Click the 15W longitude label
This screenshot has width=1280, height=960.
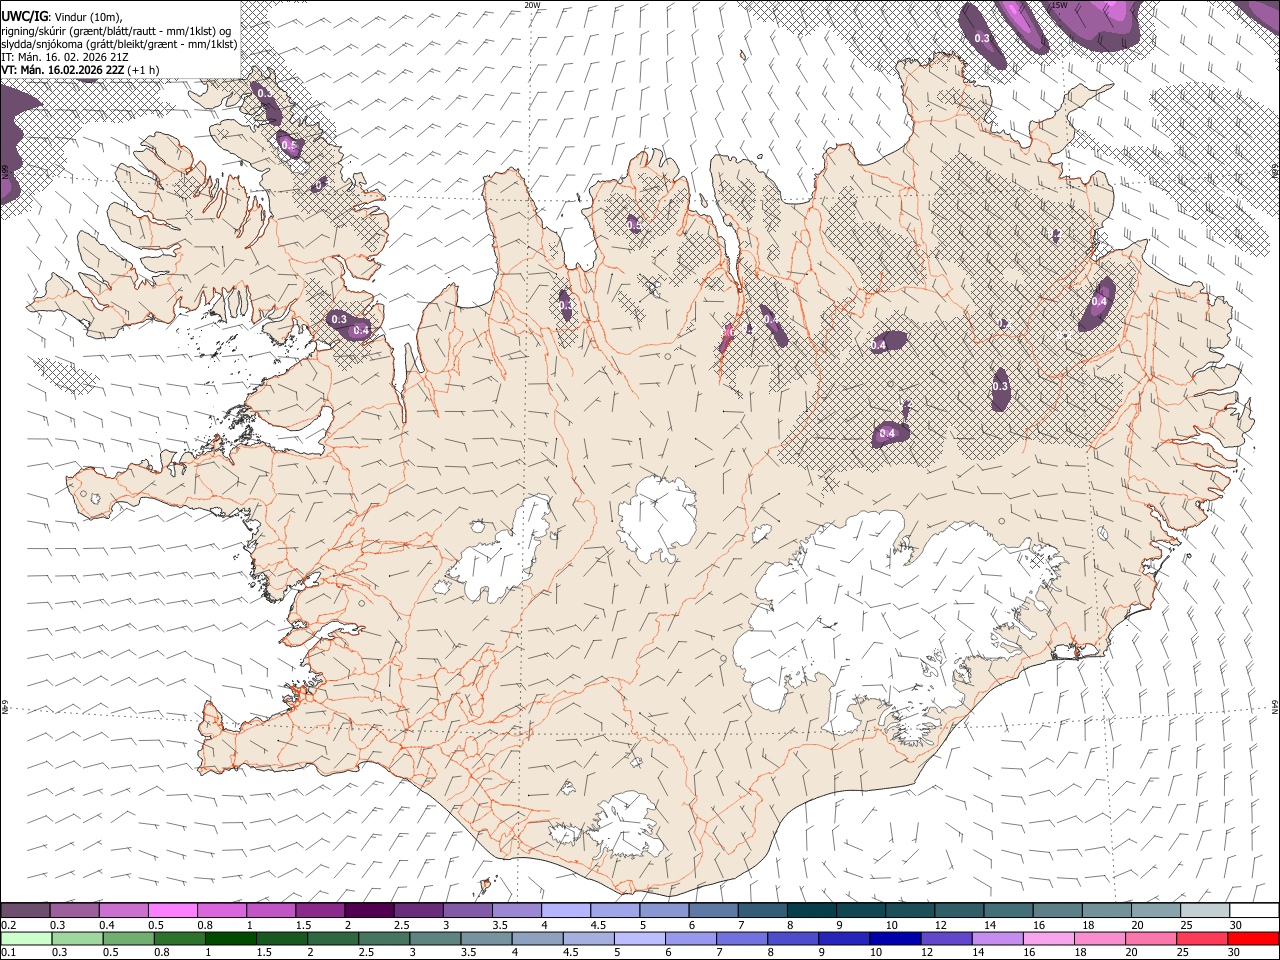[1060, 5]
